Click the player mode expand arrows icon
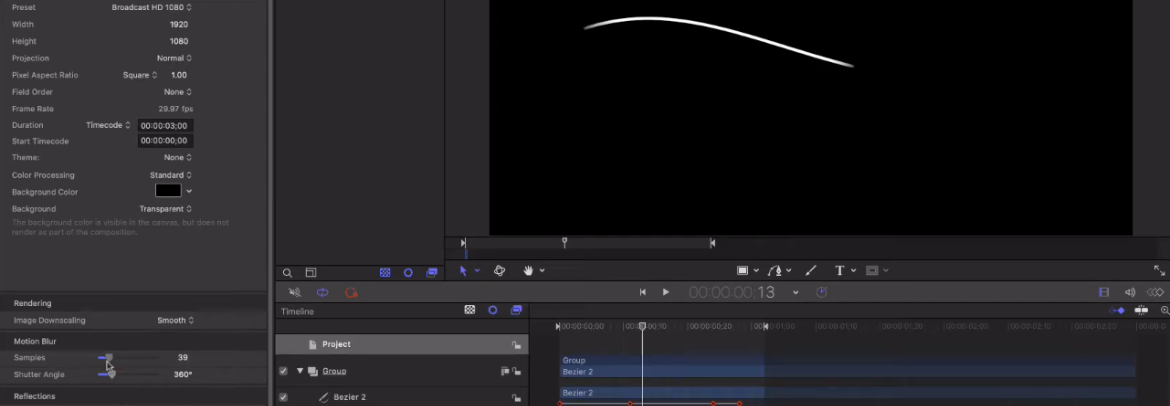1170x406 pixels. [x=1159, y=271]
